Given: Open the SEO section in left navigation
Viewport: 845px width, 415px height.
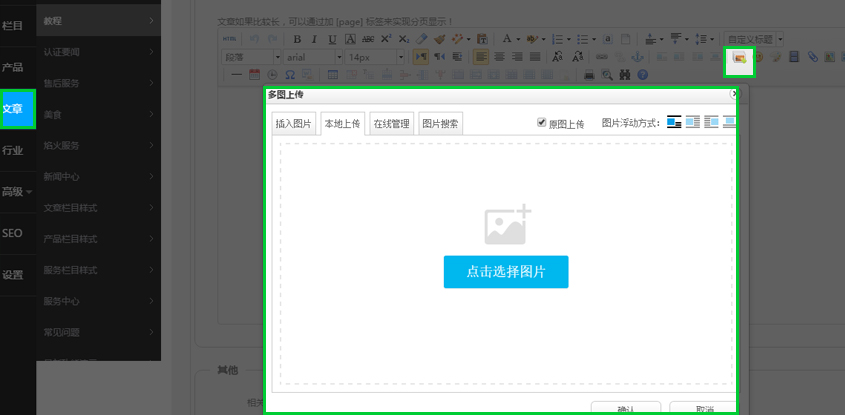Looking at the screenshot, I should pos(18,233).
